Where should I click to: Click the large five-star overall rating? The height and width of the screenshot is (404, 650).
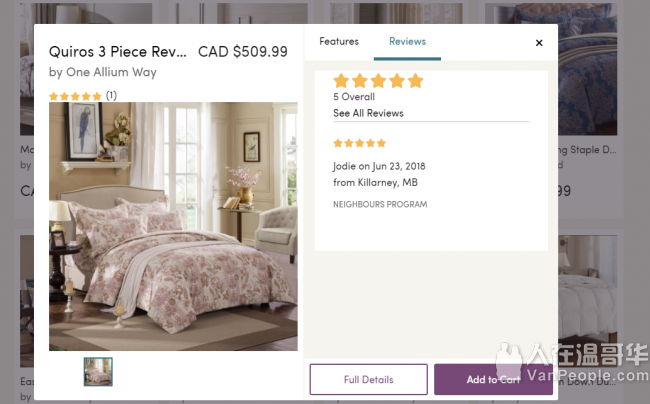tap(378, 81)
